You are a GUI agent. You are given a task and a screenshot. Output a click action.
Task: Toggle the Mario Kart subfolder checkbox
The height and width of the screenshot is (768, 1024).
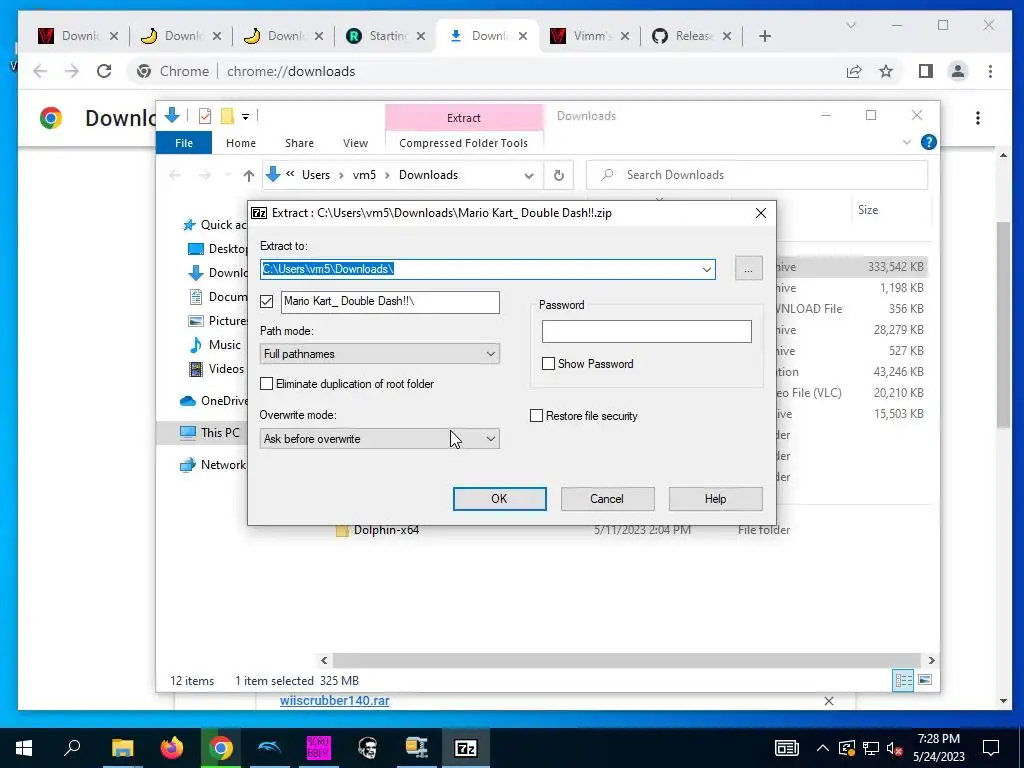(x=266, y=301)
